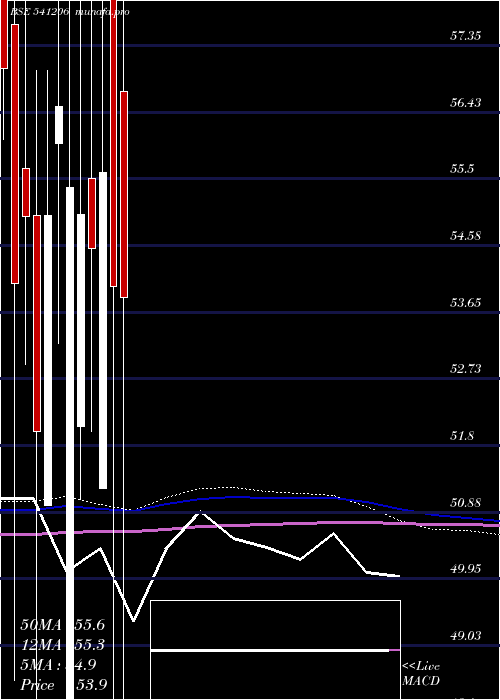Click the small red candlestick near 55.5
The width and height of the screenshot is (500, 700).
[26, 192]
